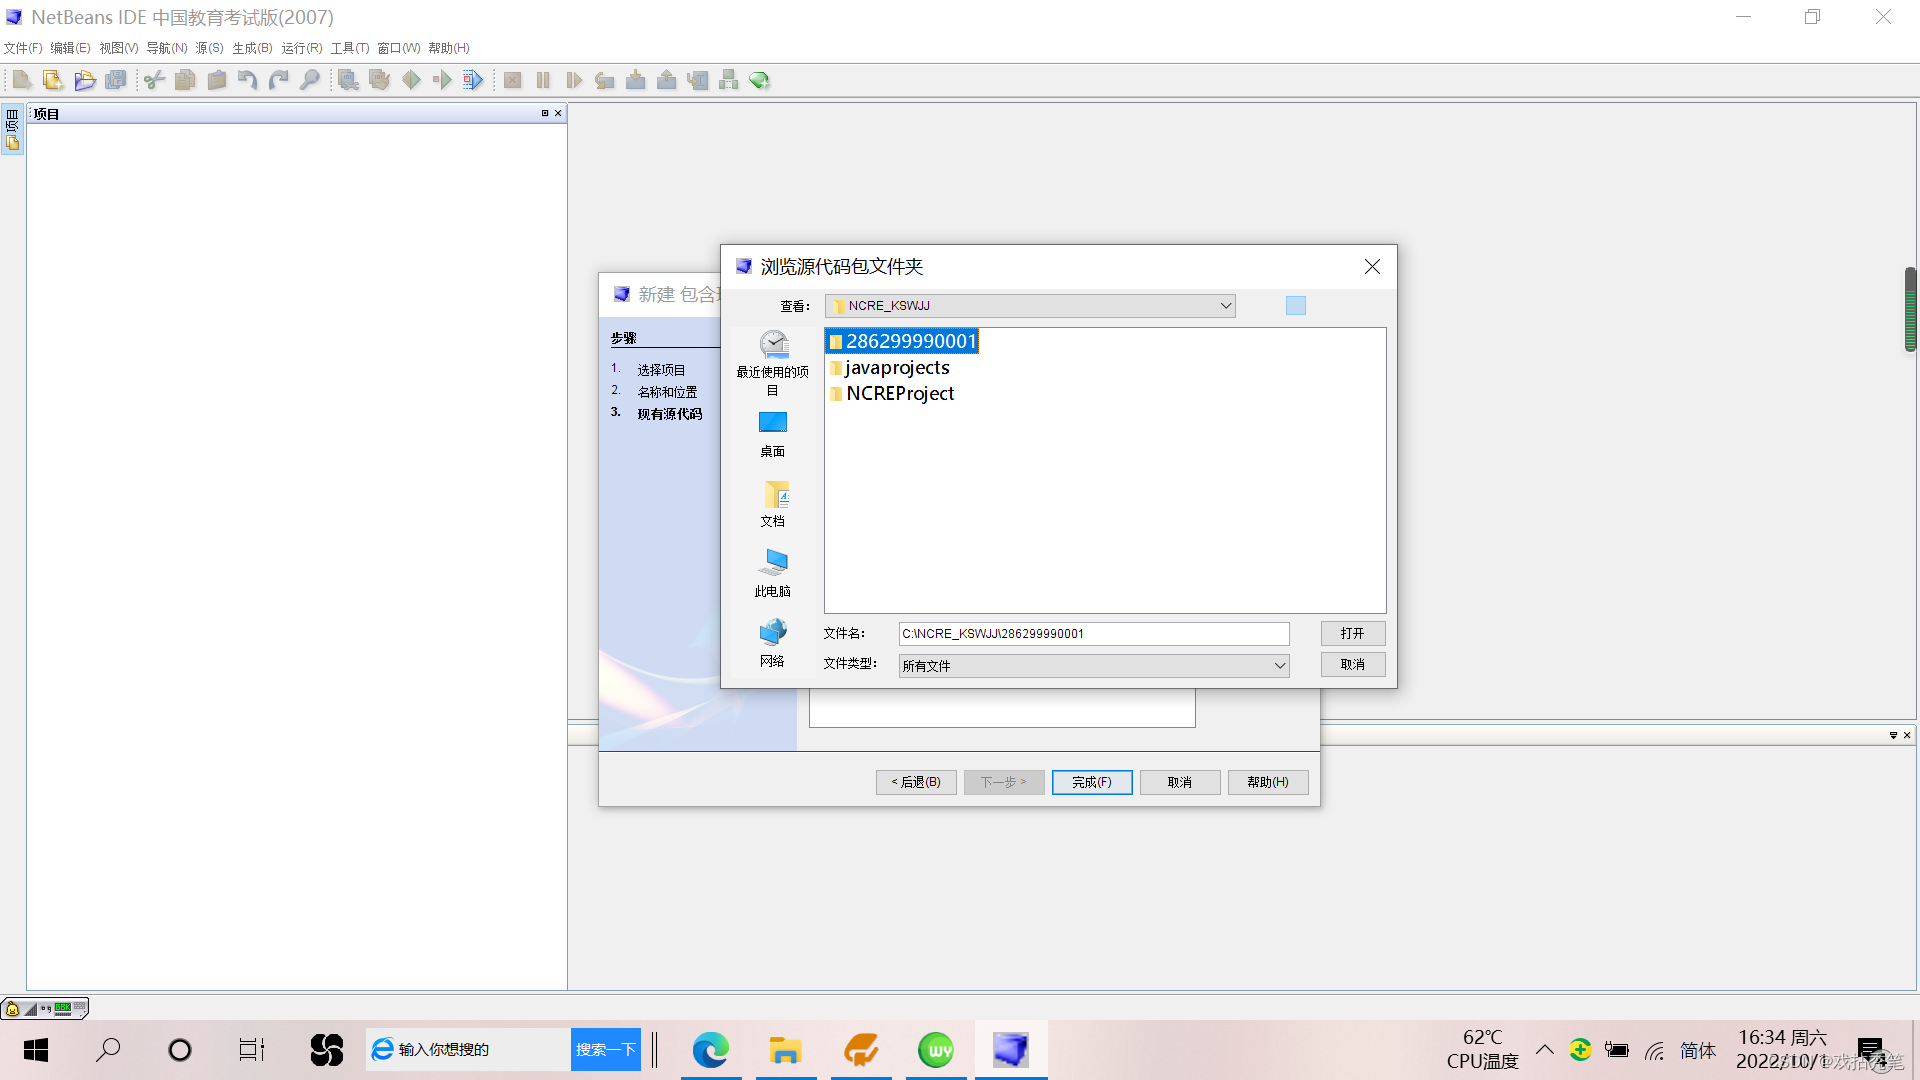Select the javaprojects folder

point(897,368)
